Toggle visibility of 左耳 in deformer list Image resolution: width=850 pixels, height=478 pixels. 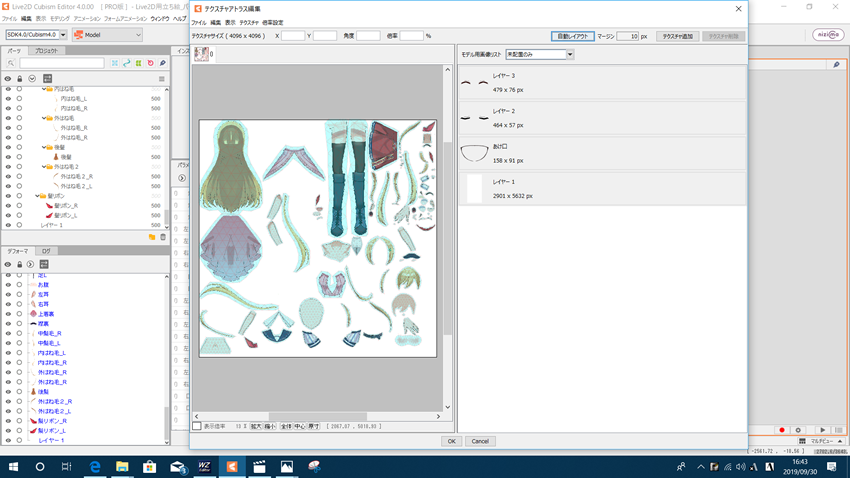(8, 294)
